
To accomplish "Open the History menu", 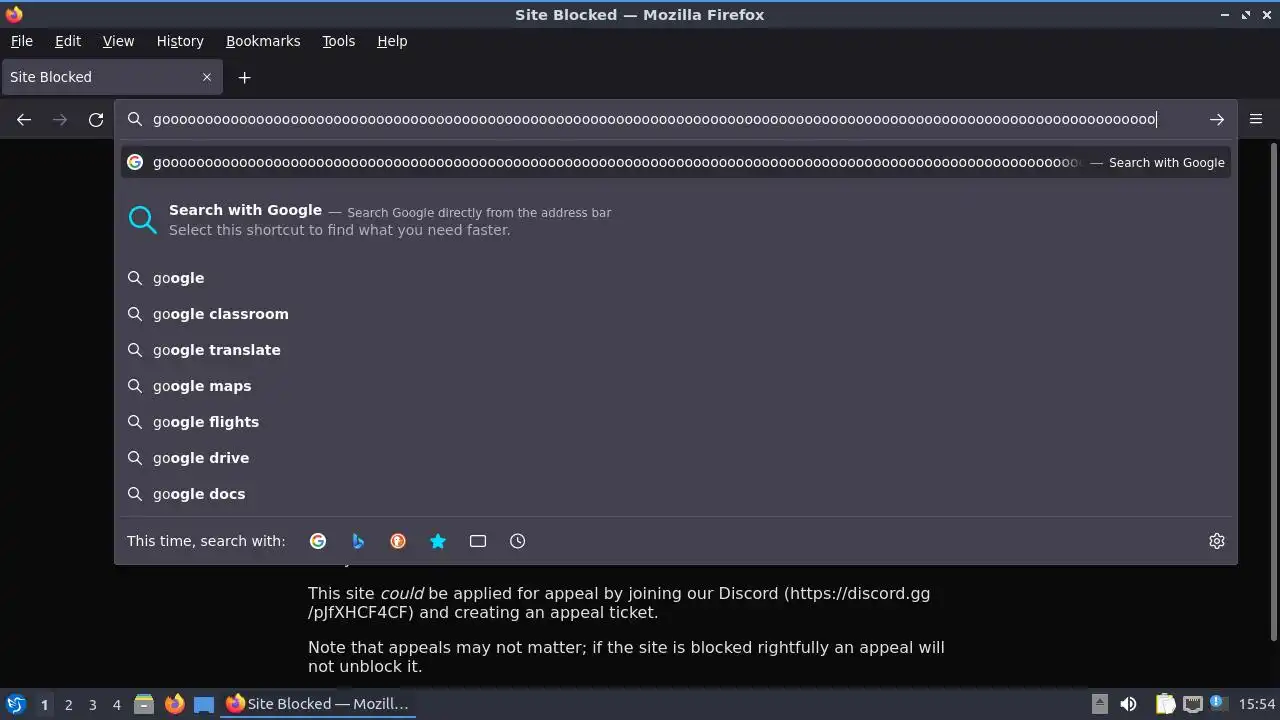I will click(180, 41).
